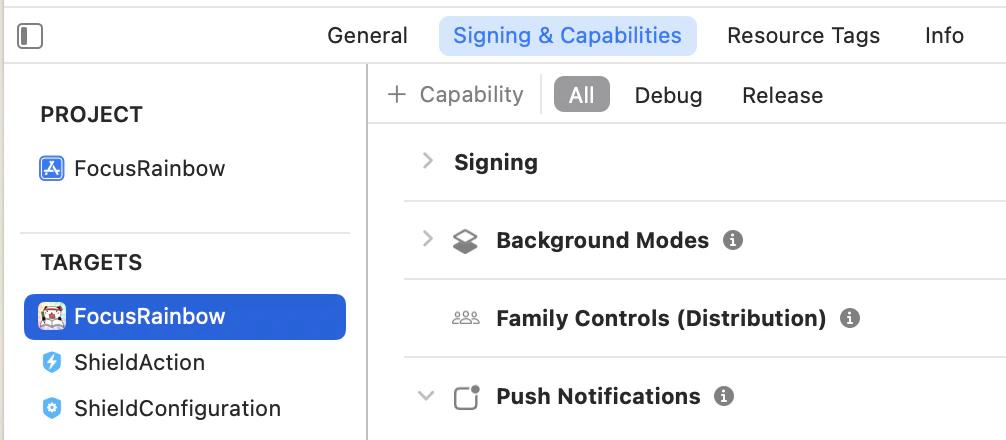Open the Resource Tags tab

pyautogui.click(x=803, y=36)
